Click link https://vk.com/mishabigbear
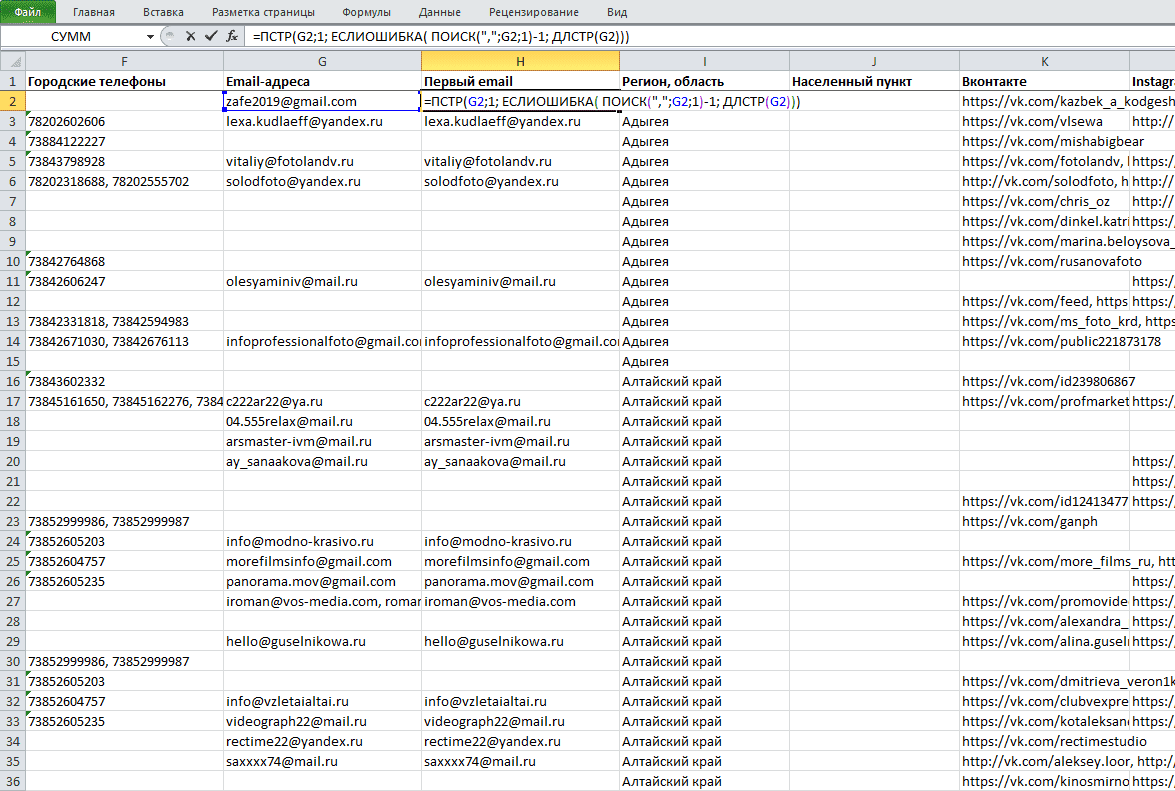Viewport: 1175px width, 791px height. (1053, 141)
